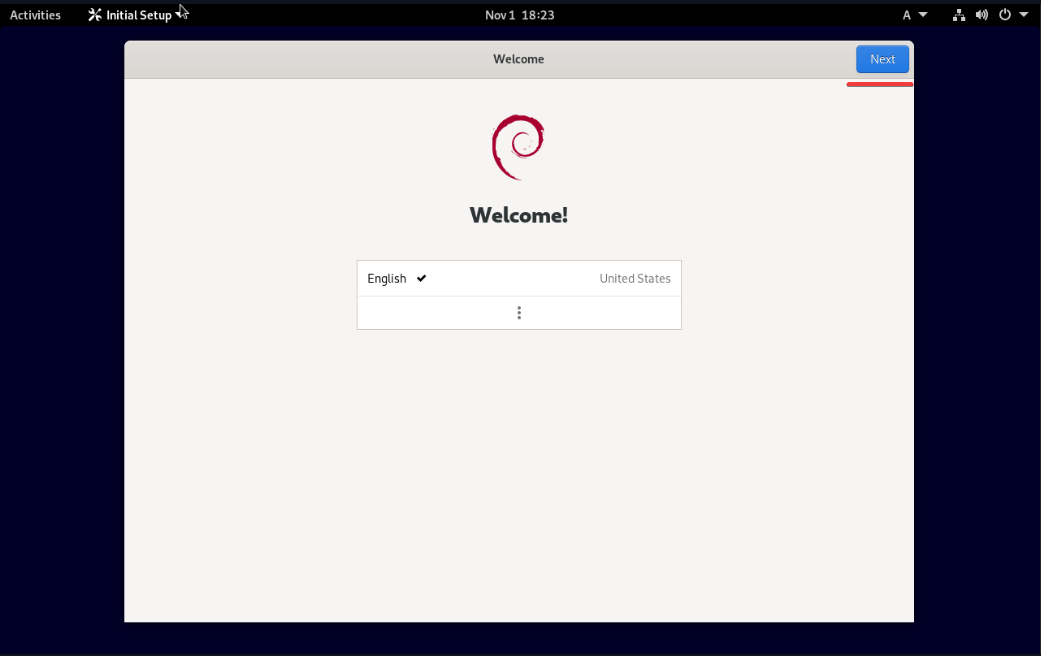Click the red underline below Next
Viewport: 1041px width, 656px height.
(879, 85)
